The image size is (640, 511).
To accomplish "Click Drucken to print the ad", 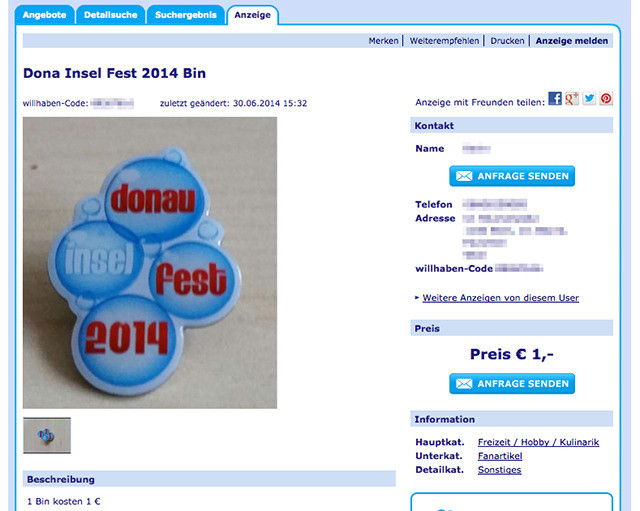I will [507, 41].
